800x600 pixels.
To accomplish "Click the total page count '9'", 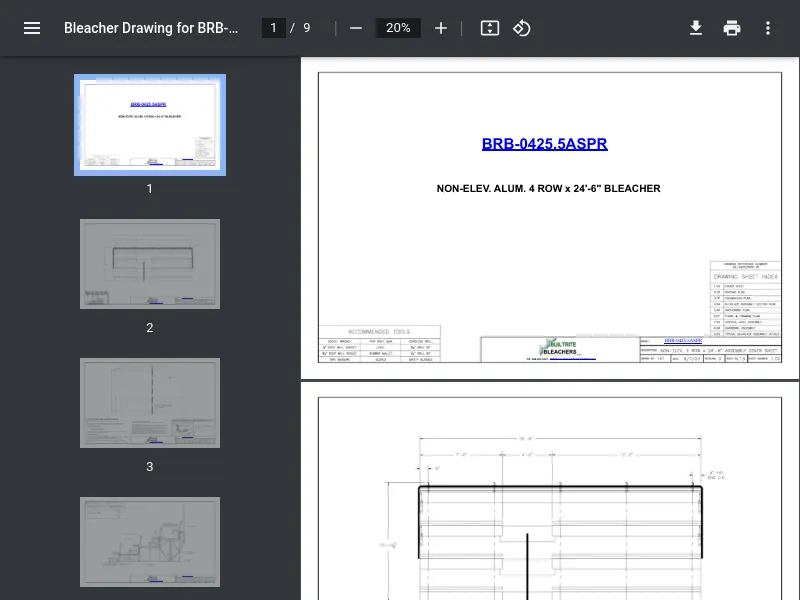I will coord(307,28).
